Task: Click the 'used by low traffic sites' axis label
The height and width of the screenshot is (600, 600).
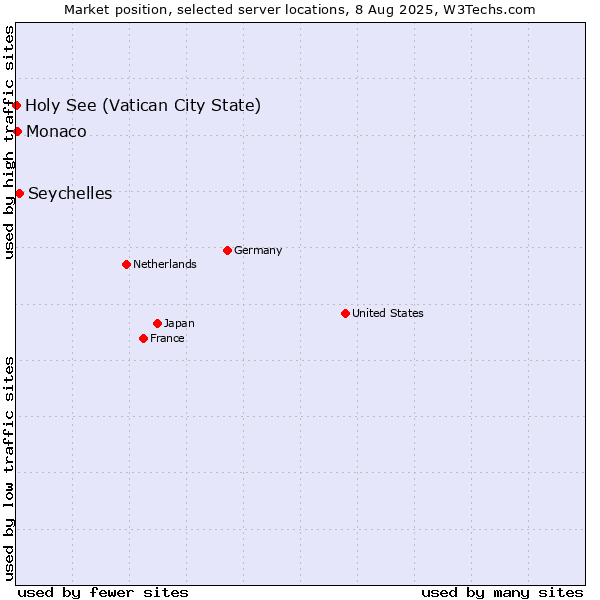Action: tap(9, 469)
